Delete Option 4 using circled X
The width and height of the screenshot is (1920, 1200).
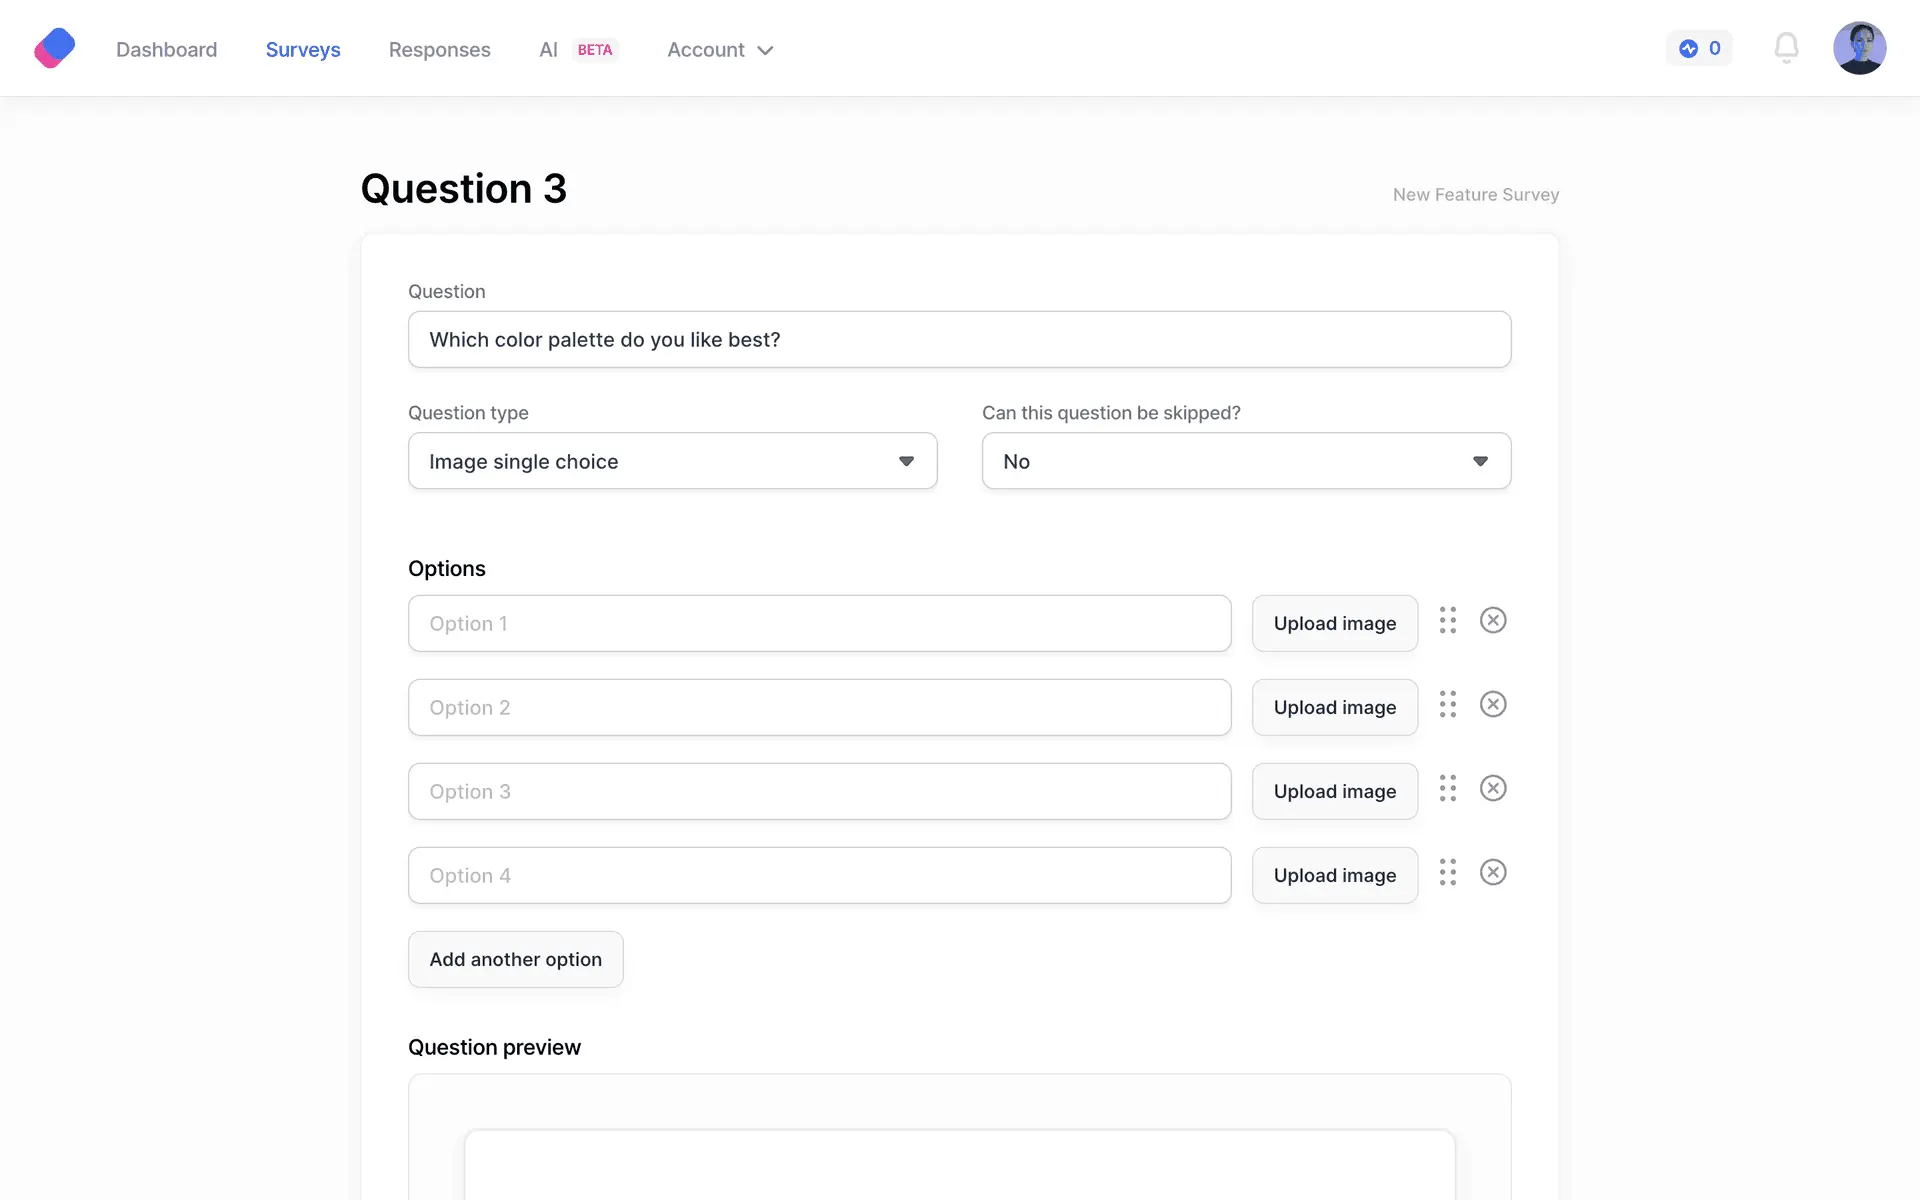click(1493, 873)
